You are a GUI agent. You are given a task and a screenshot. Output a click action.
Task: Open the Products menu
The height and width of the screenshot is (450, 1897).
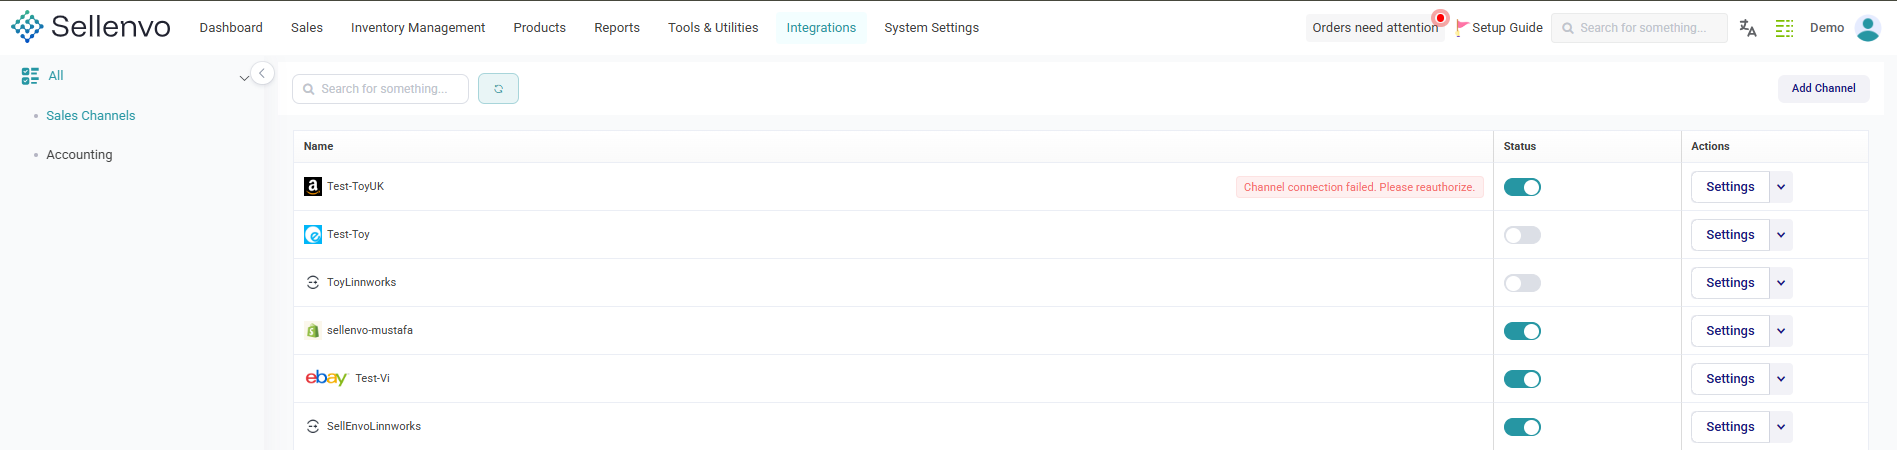(x=540, y=28)
